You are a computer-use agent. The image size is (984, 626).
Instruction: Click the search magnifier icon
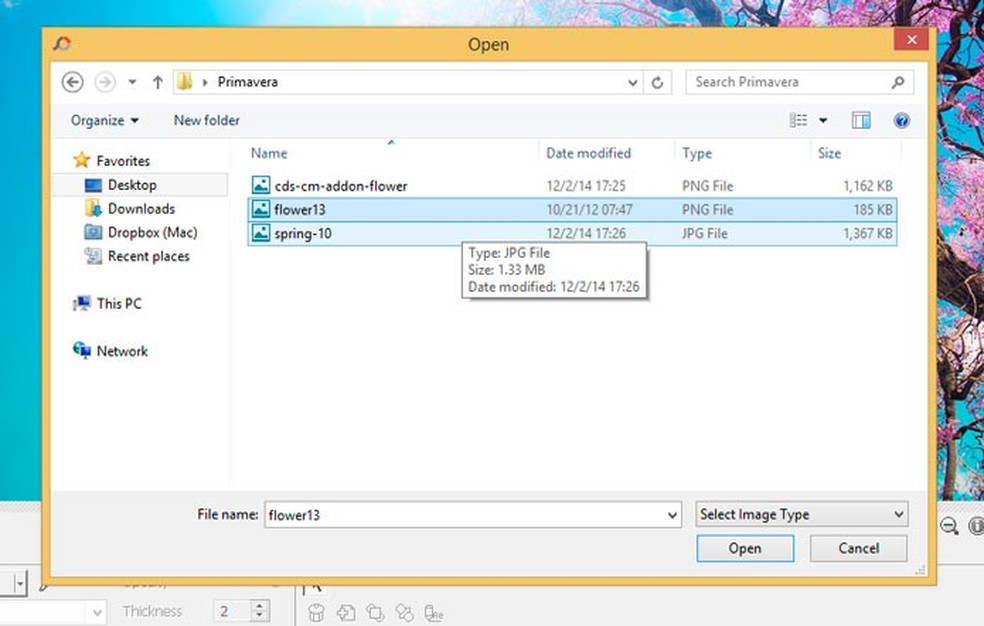click(898, 82)
